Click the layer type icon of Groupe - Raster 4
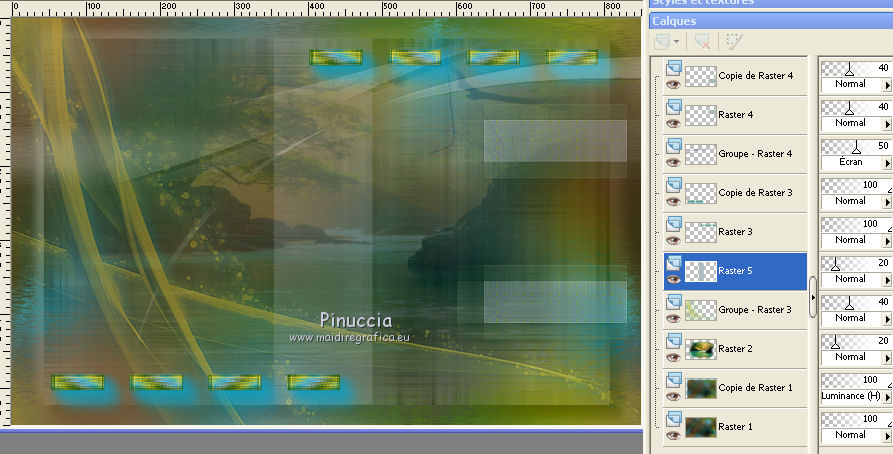The width and height of the screenshot is (893, 454). point(674,146)
